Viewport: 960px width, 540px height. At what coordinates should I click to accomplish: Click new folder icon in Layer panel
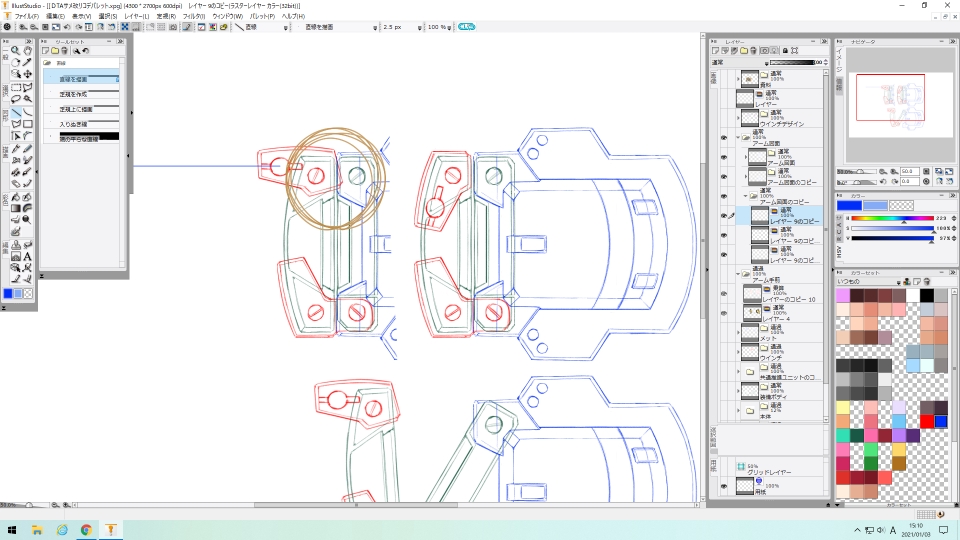743,51
